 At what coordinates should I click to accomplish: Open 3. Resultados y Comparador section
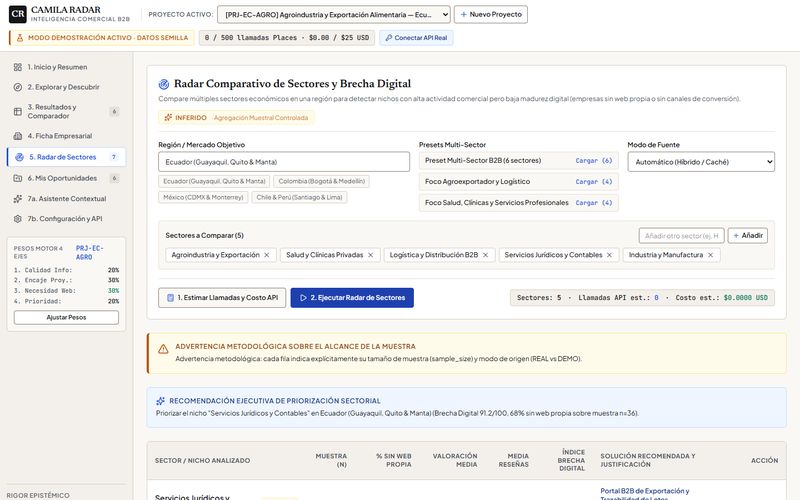pos(66,111)
